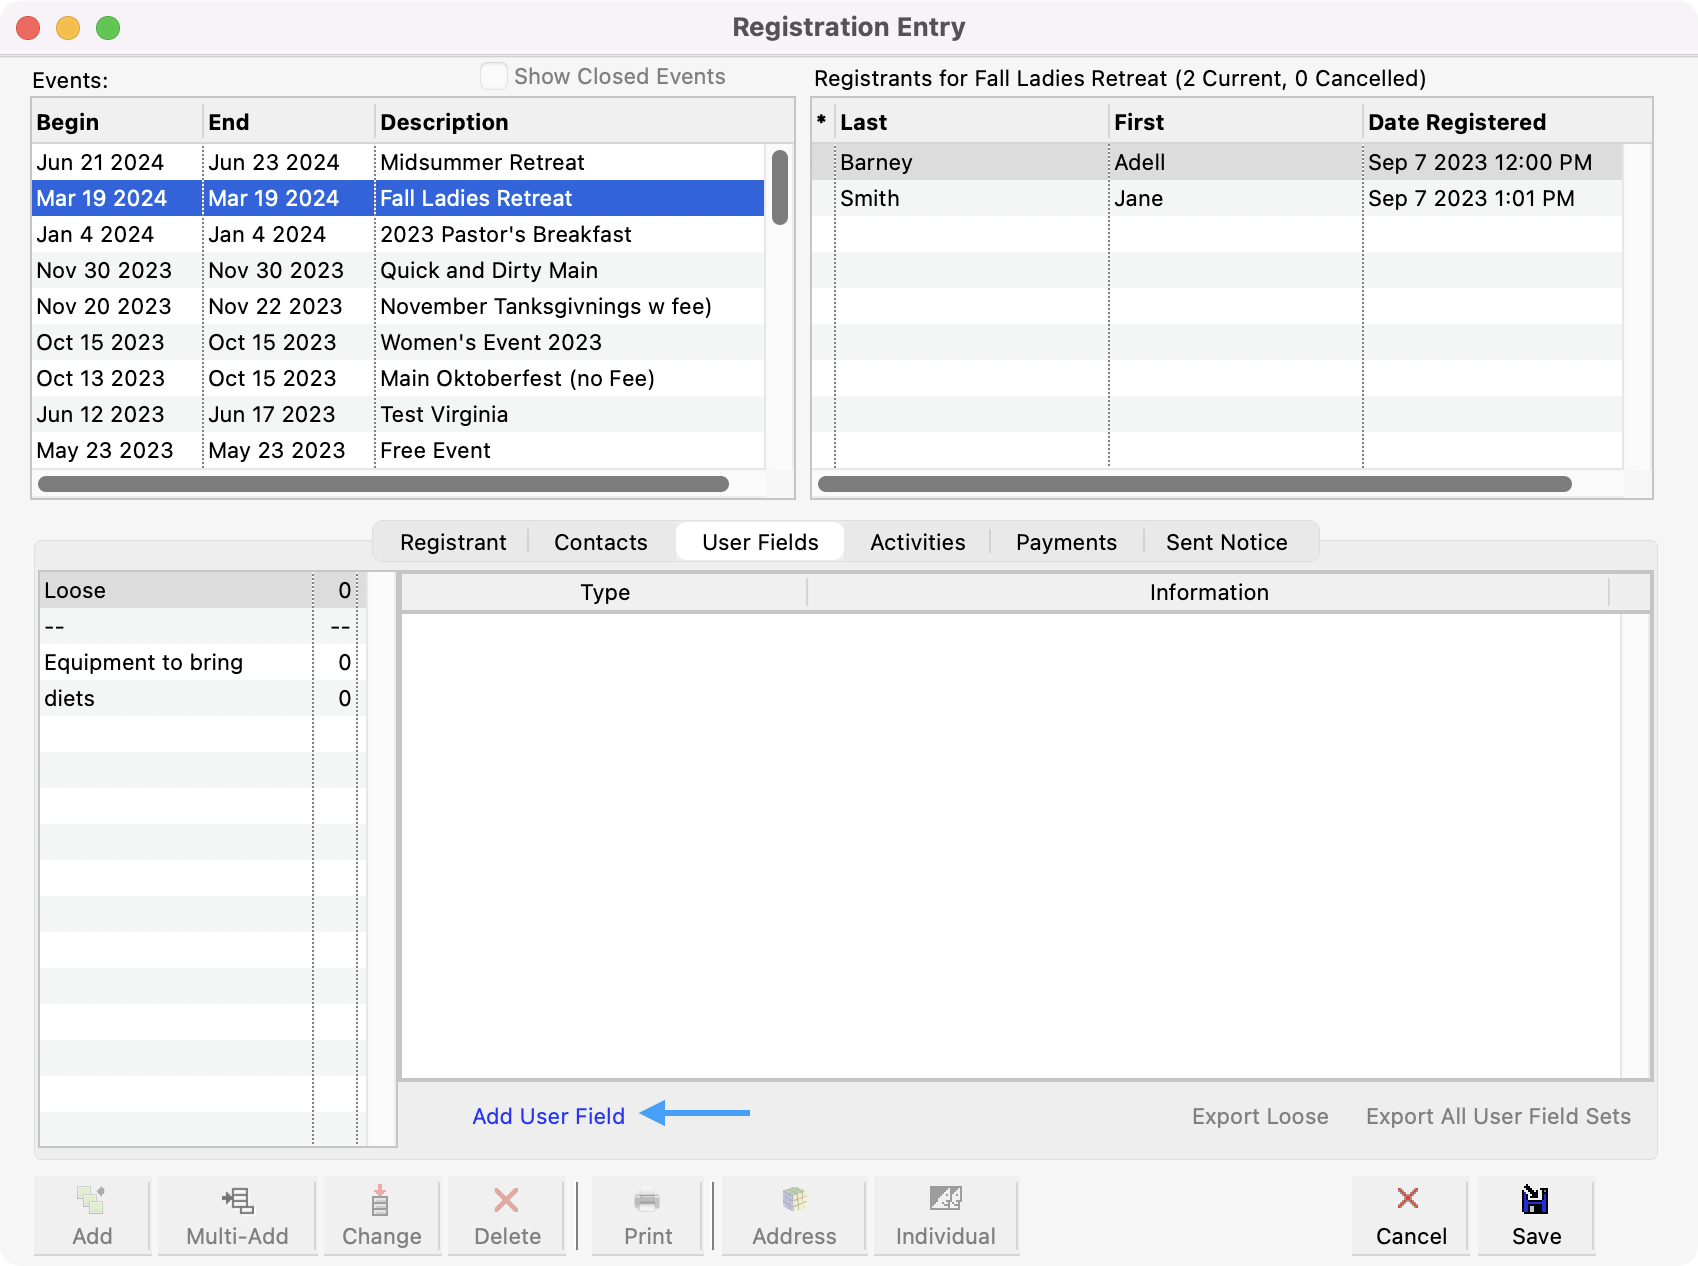Select the Midsummer Retreat event row
Image resolution: width=1698 pixels, height=1266 pixels.
coord(482,162)
